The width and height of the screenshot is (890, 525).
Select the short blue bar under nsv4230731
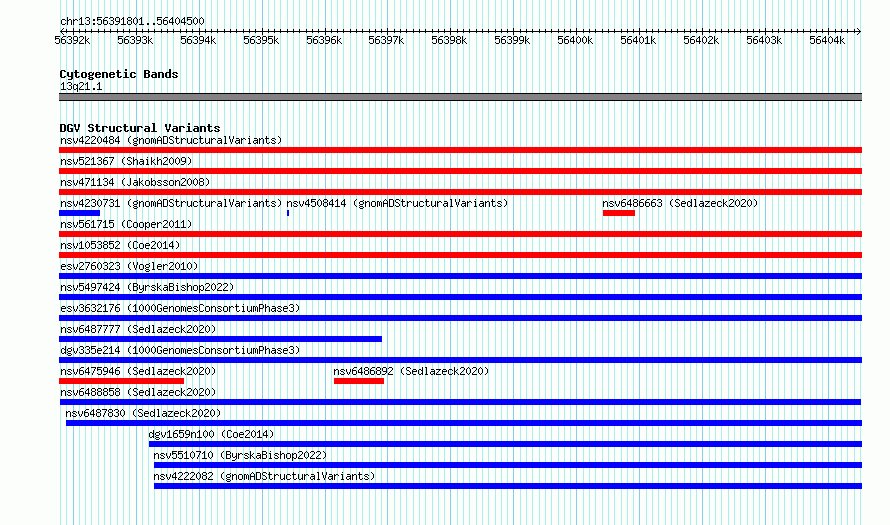tap(79, 213)
